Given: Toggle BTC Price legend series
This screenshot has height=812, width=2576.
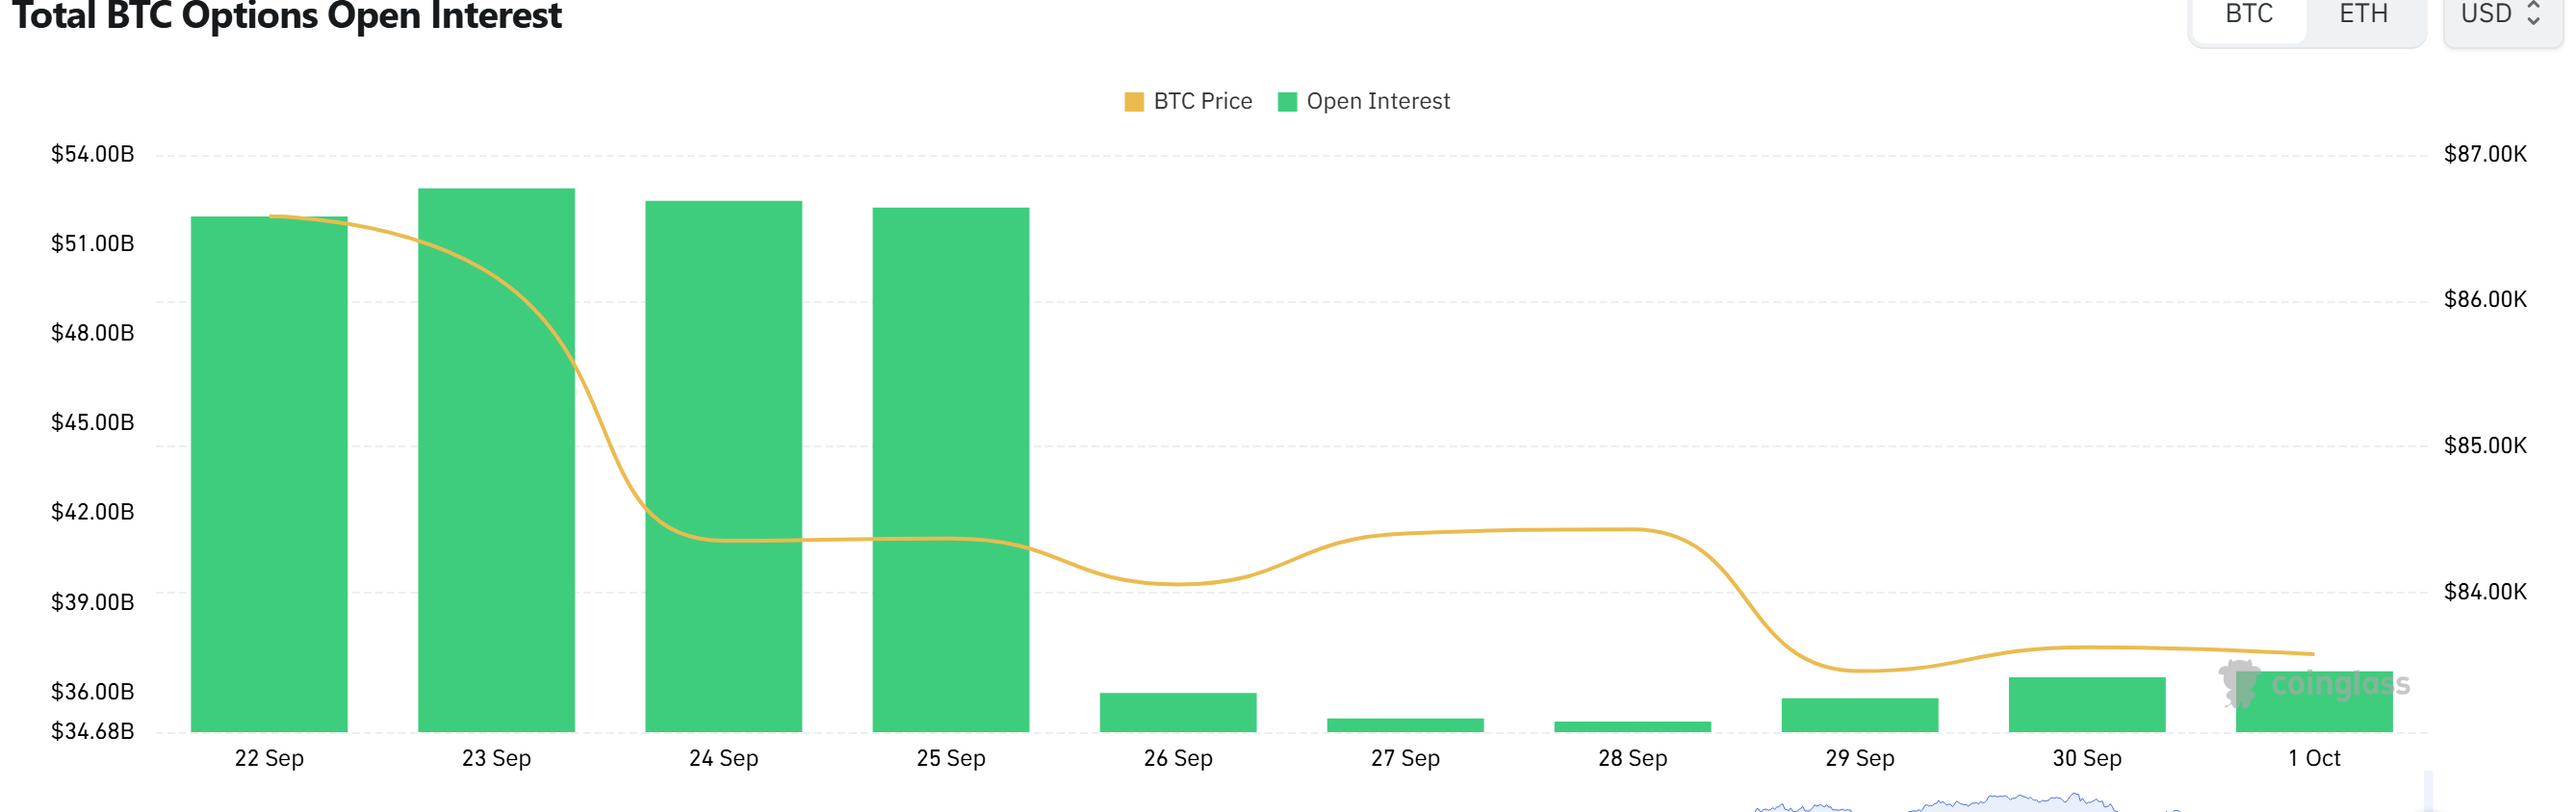Looking at the screenshot, I should click(x=1188, y=101).
